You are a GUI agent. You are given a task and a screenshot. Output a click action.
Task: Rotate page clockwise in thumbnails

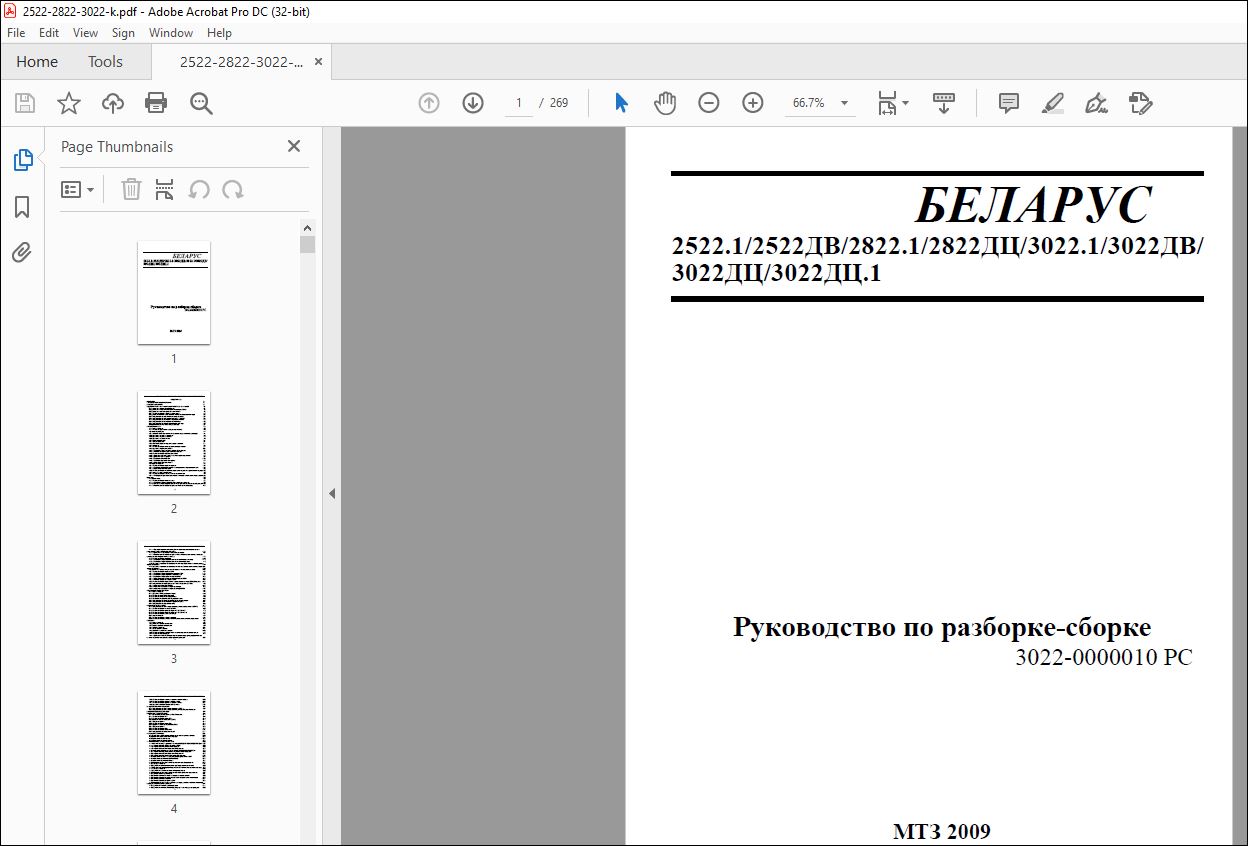coord(233,189)
